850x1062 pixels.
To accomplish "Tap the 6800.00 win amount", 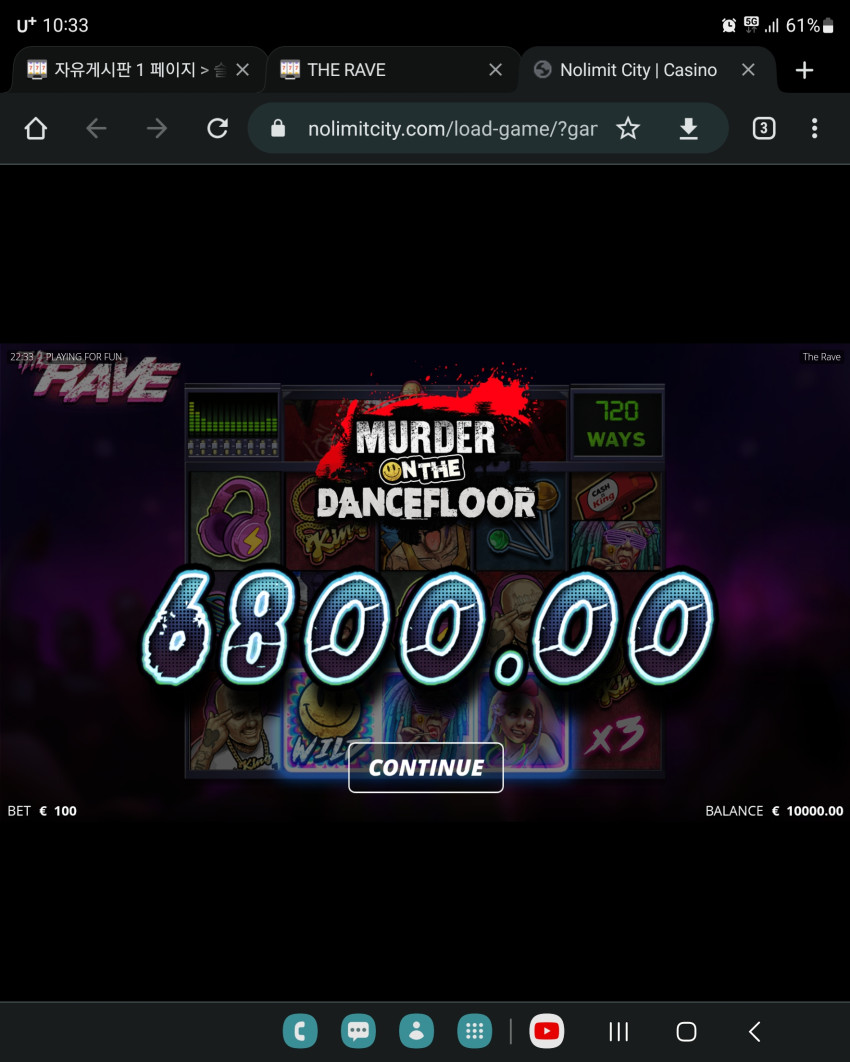I will (428, 626).
